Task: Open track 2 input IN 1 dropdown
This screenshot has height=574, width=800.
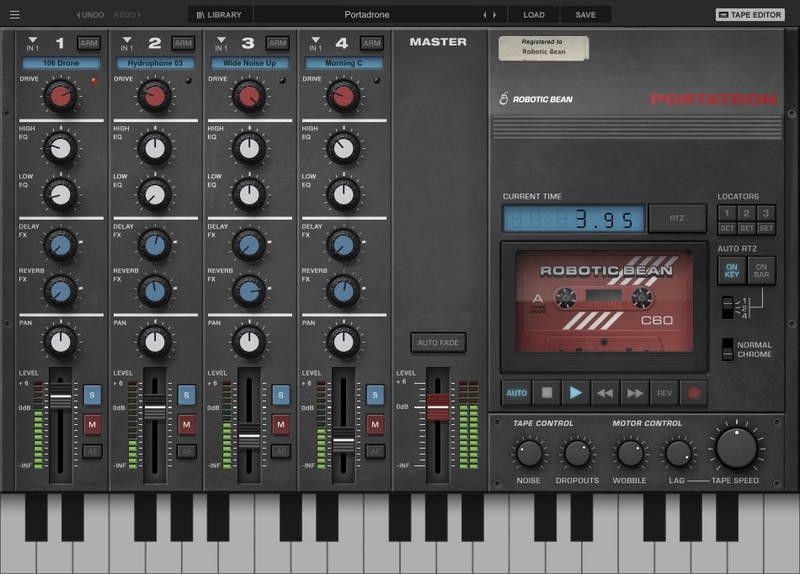Action: coord(127,44)
